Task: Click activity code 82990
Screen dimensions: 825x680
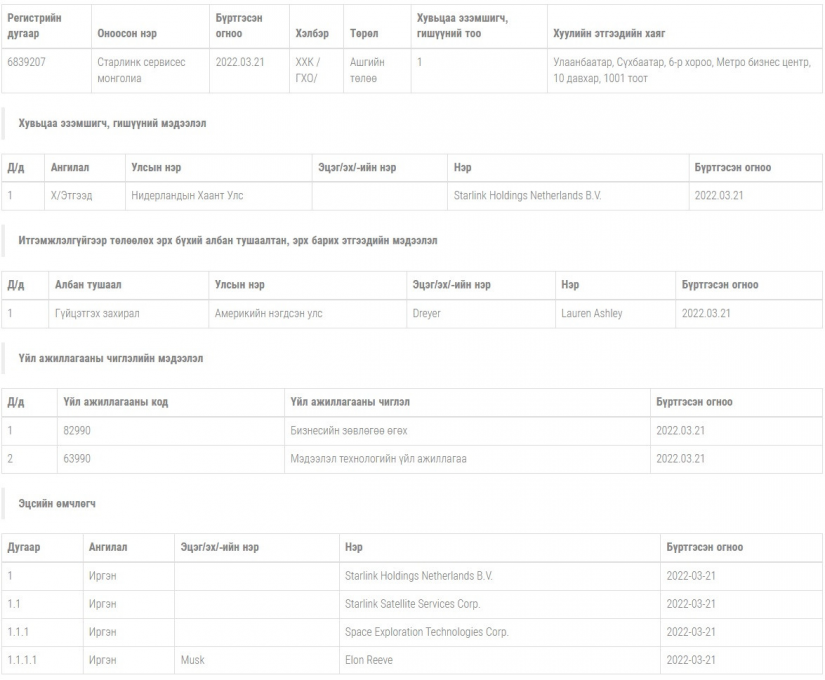Action: (x=77, y=431)
